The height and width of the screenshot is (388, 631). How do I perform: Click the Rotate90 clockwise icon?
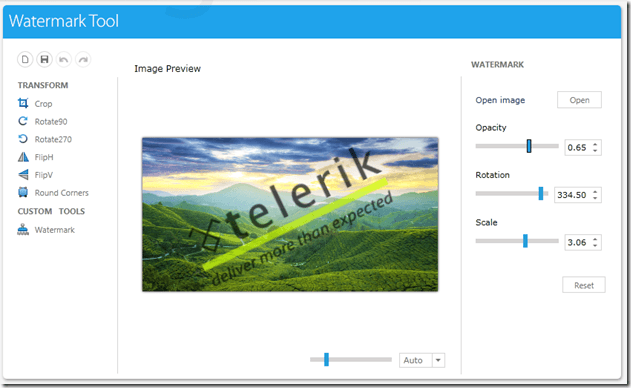pyautogui.click(x=23, y=121)
